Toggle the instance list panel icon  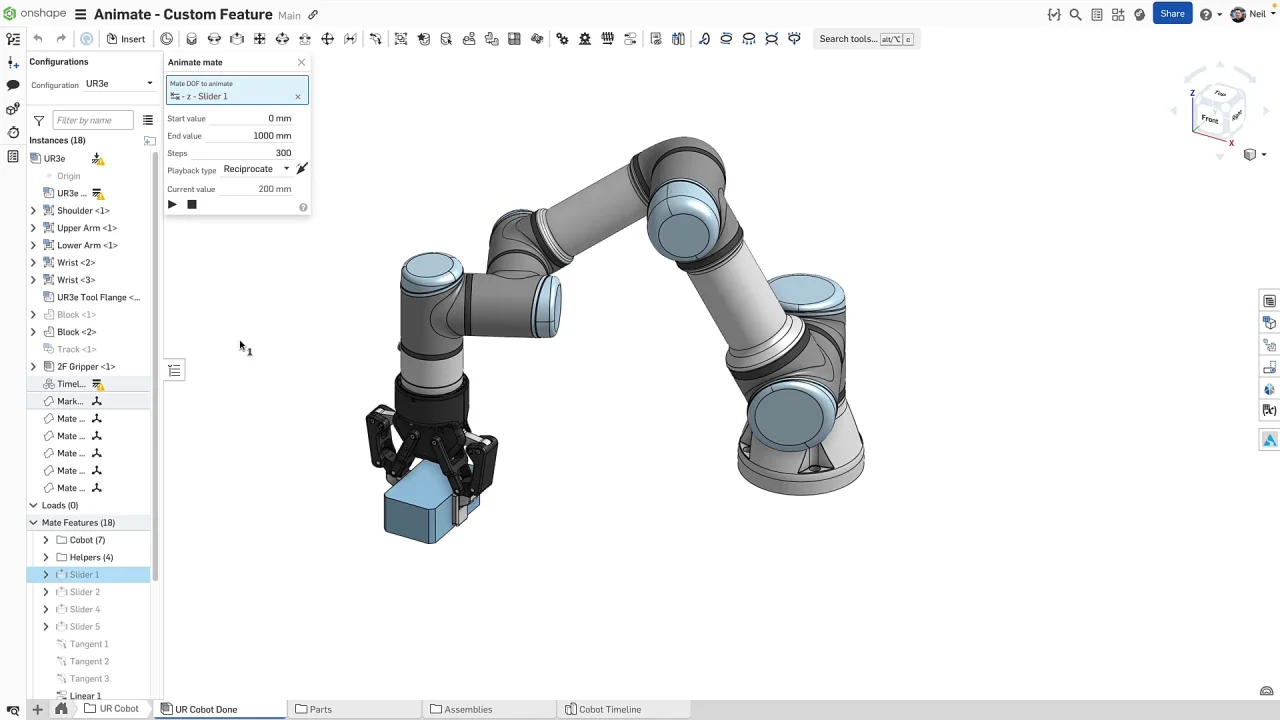pyautogui.click(x=13, y=39)
